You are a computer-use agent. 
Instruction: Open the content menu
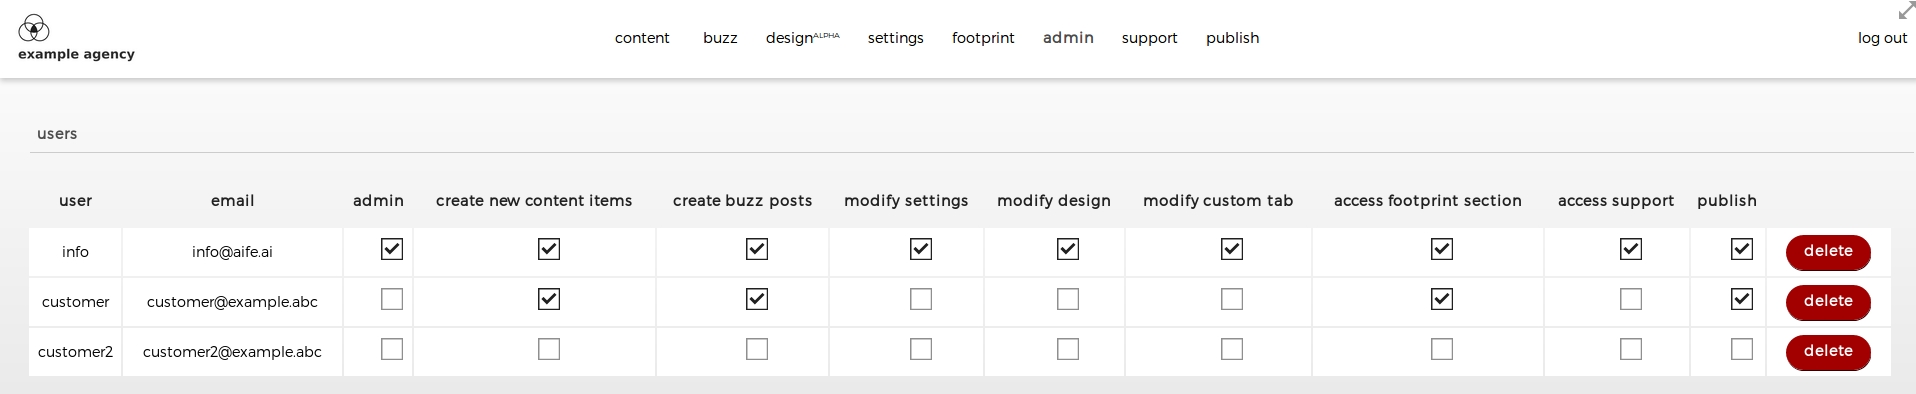[642, 38]
